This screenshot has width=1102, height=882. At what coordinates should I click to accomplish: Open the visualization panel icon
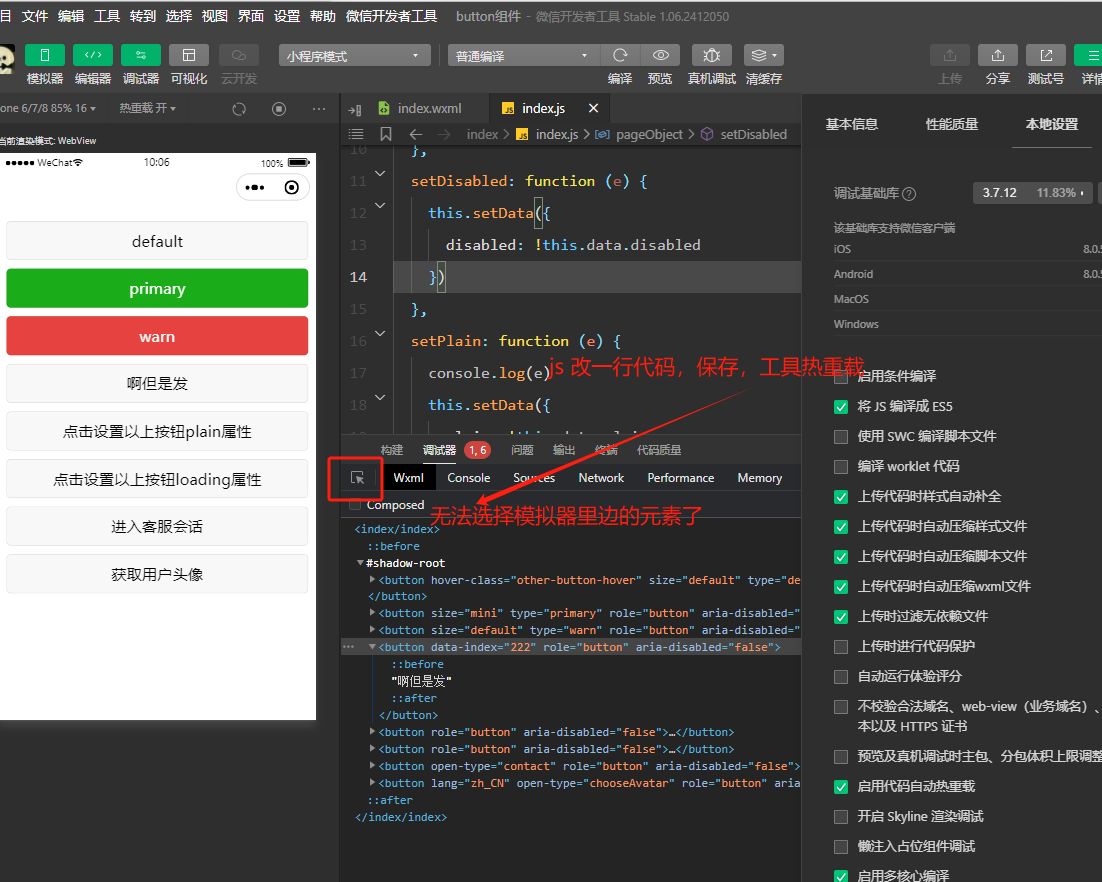tap(188, 55)
